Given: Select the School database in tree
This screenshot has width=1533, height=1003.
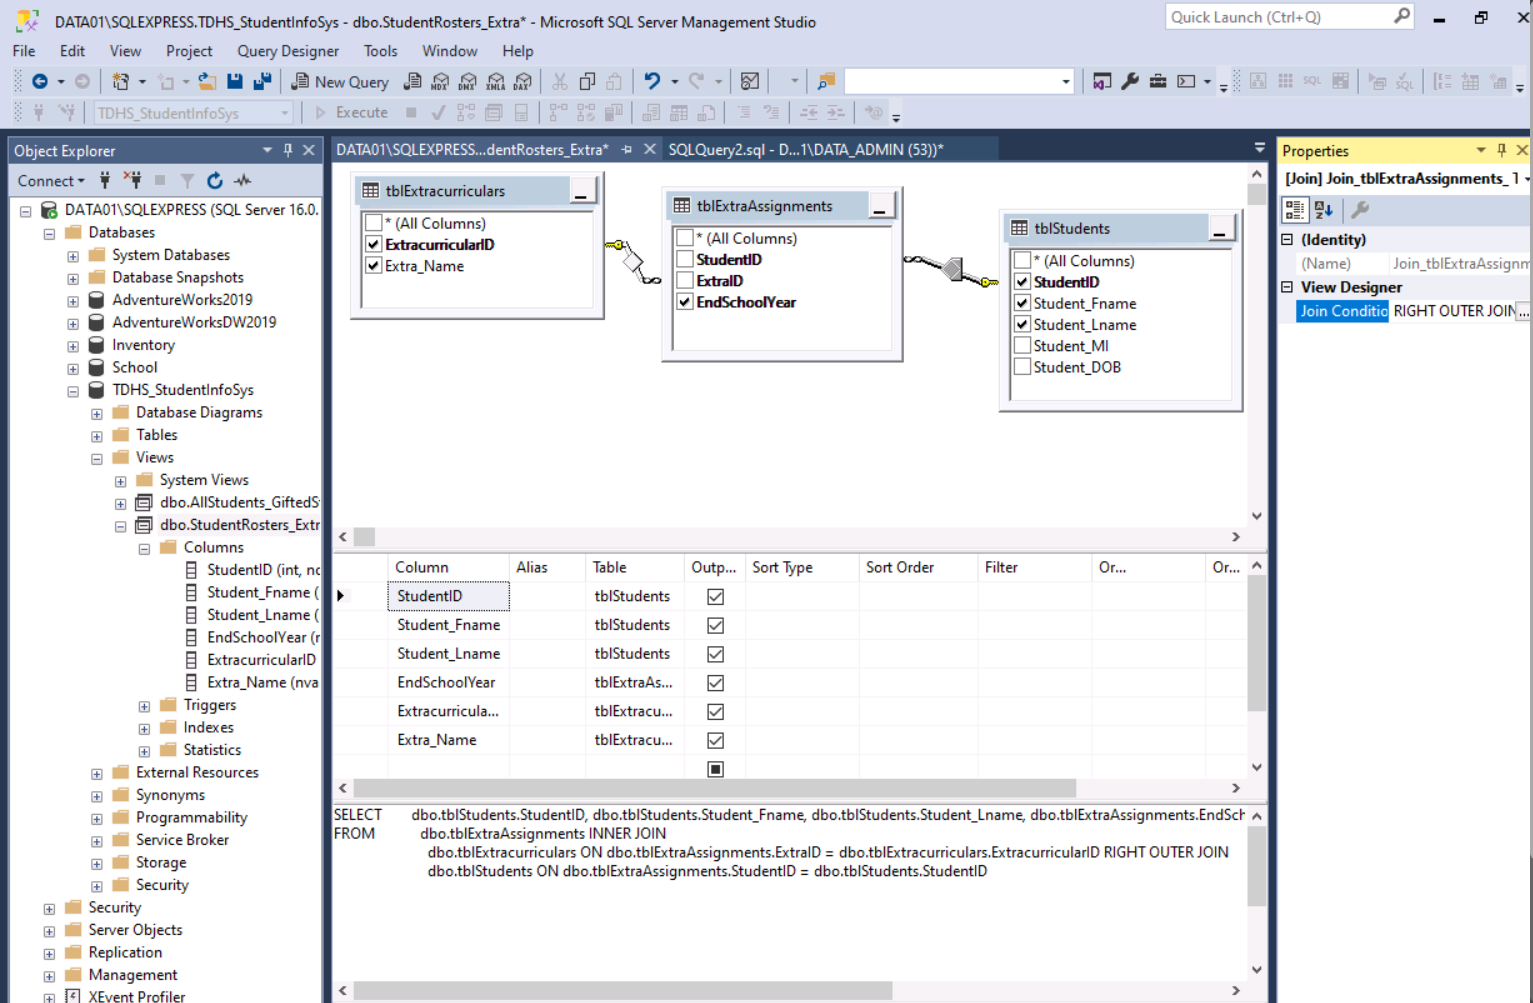Looking at the screenshot, I should pyautogui.click(x=135, y=367).
